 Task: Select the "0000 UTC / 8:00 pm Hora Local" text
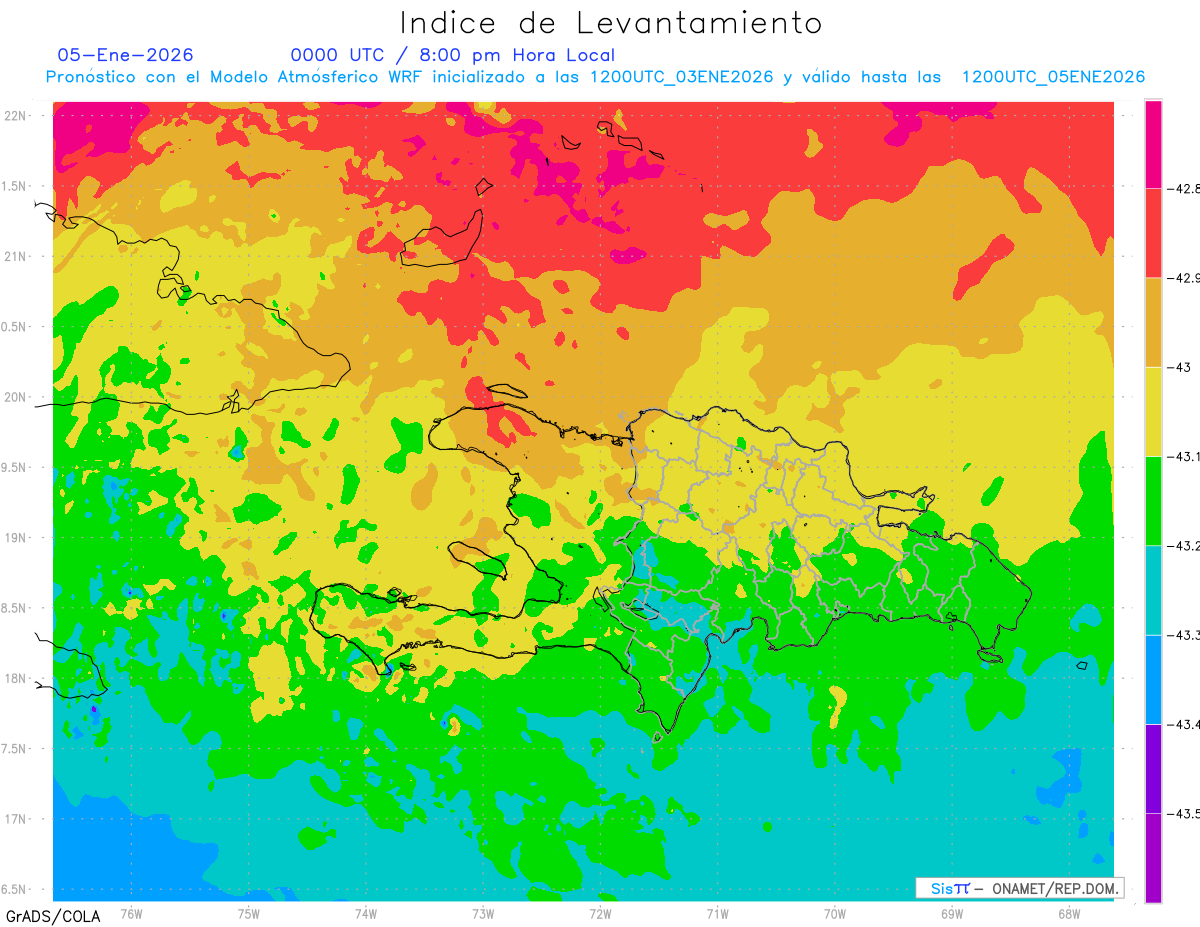point(453,56)
